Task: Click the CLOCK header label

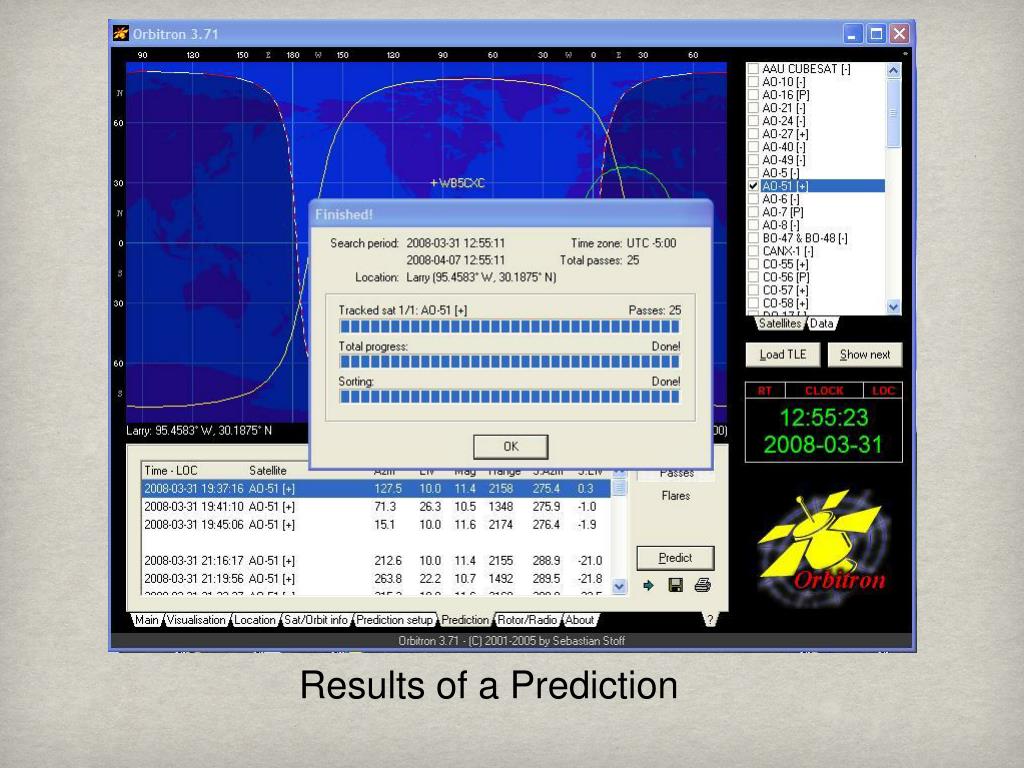Action: pos(824,391)
